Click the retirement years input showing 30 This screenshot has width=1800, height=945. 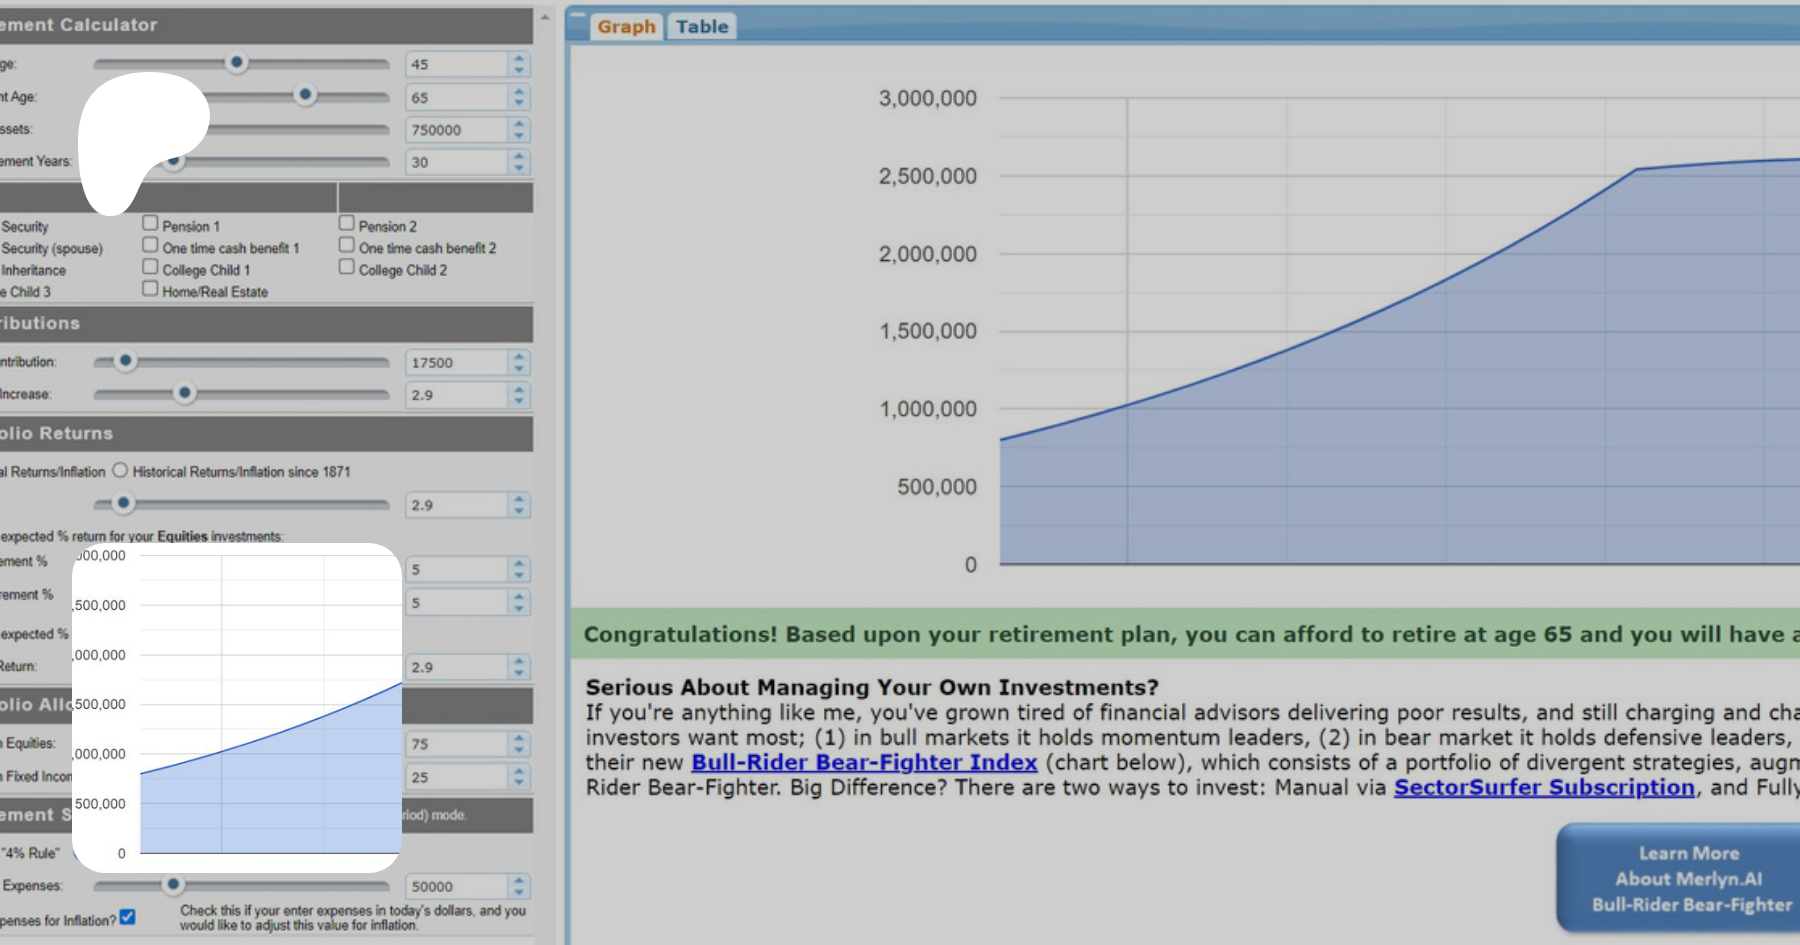(x=456, y=162)
